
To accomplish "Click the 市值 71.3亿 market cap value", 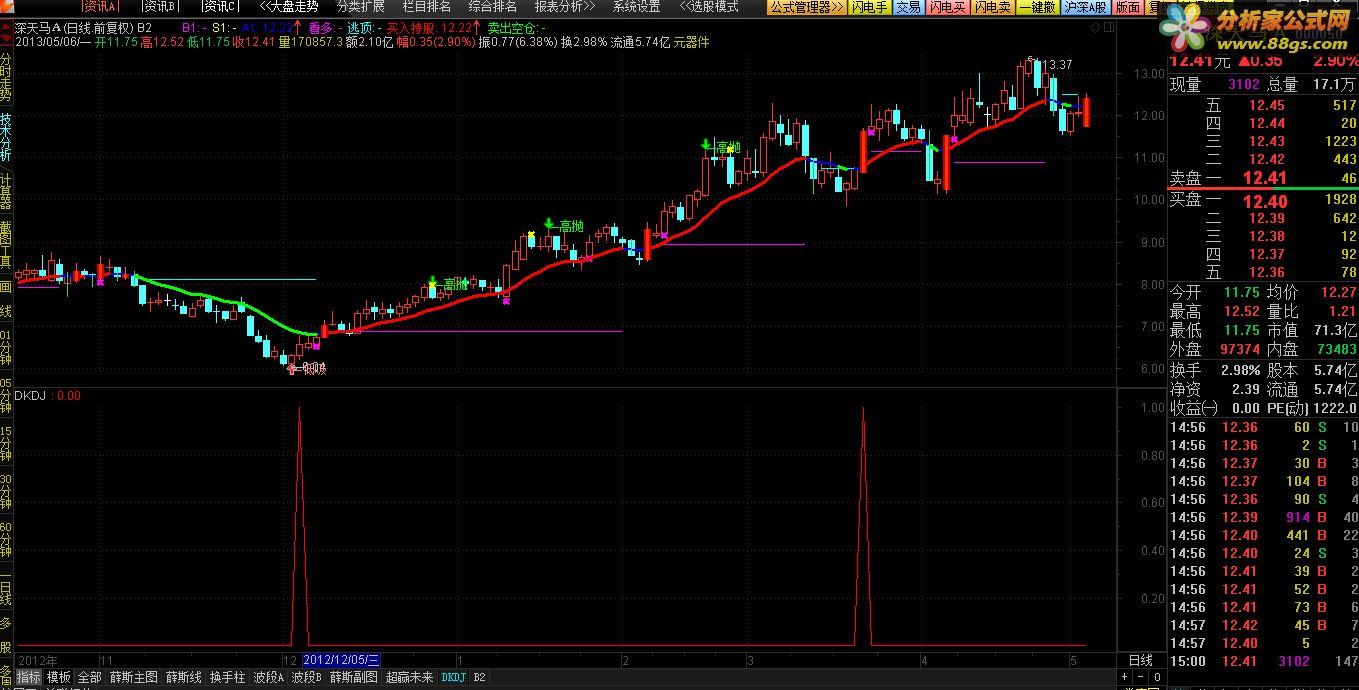I will 1336,330.
